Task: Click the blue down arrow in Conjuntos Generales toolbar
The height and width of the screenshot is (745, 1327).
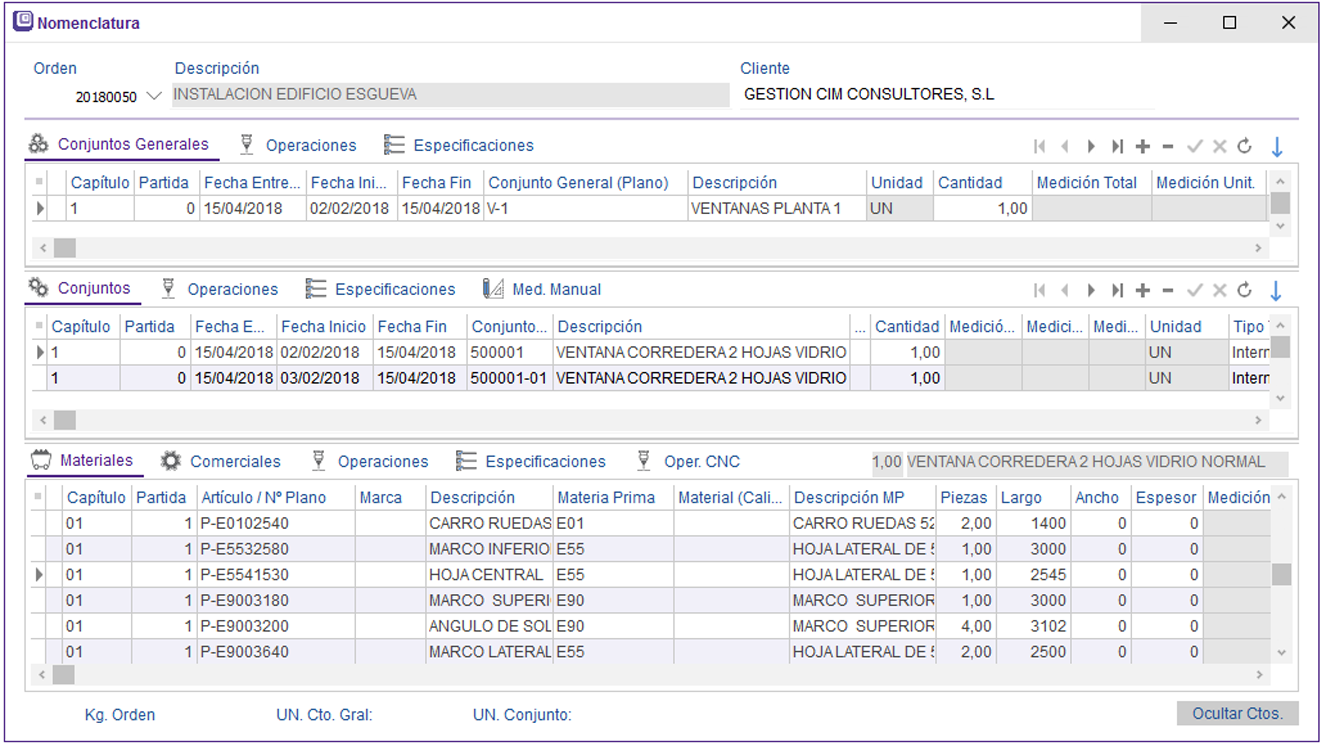Action: pyautogui.click(x=1277, y=147)
